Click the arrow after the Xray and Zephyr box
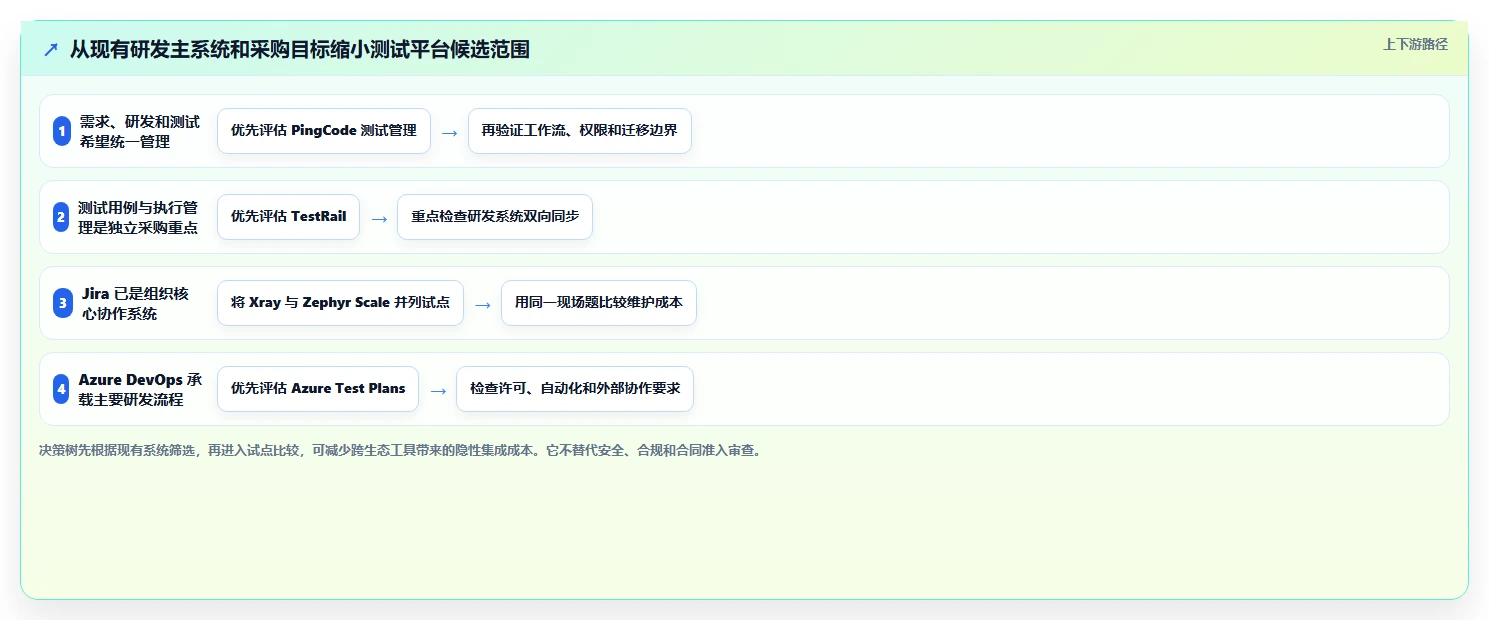 coord(483,304)
